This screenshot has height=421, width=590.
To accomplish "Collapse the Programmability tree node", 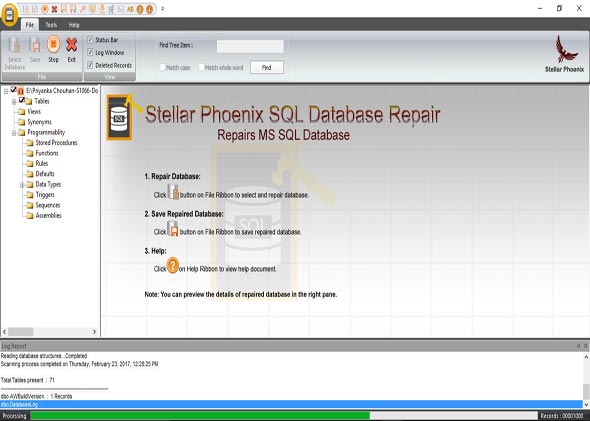I will (x=14, y=133).
